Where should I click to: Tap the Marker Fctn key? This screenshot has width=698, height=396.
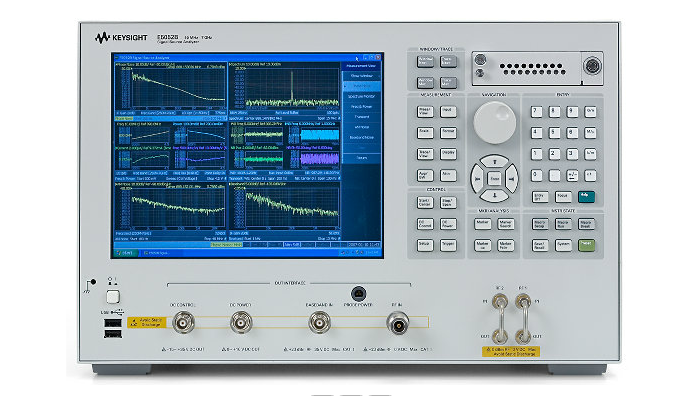coord(505,245)
